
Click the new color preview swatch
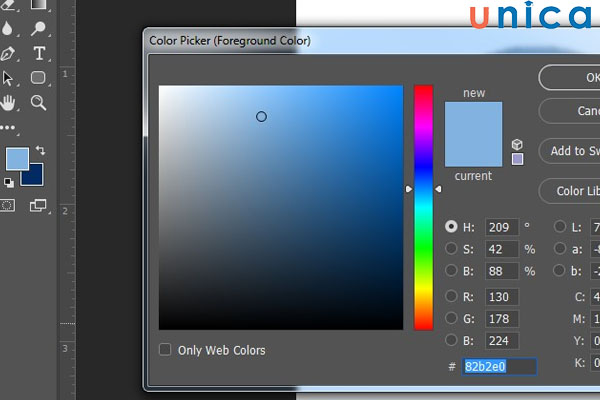point(473,118)
